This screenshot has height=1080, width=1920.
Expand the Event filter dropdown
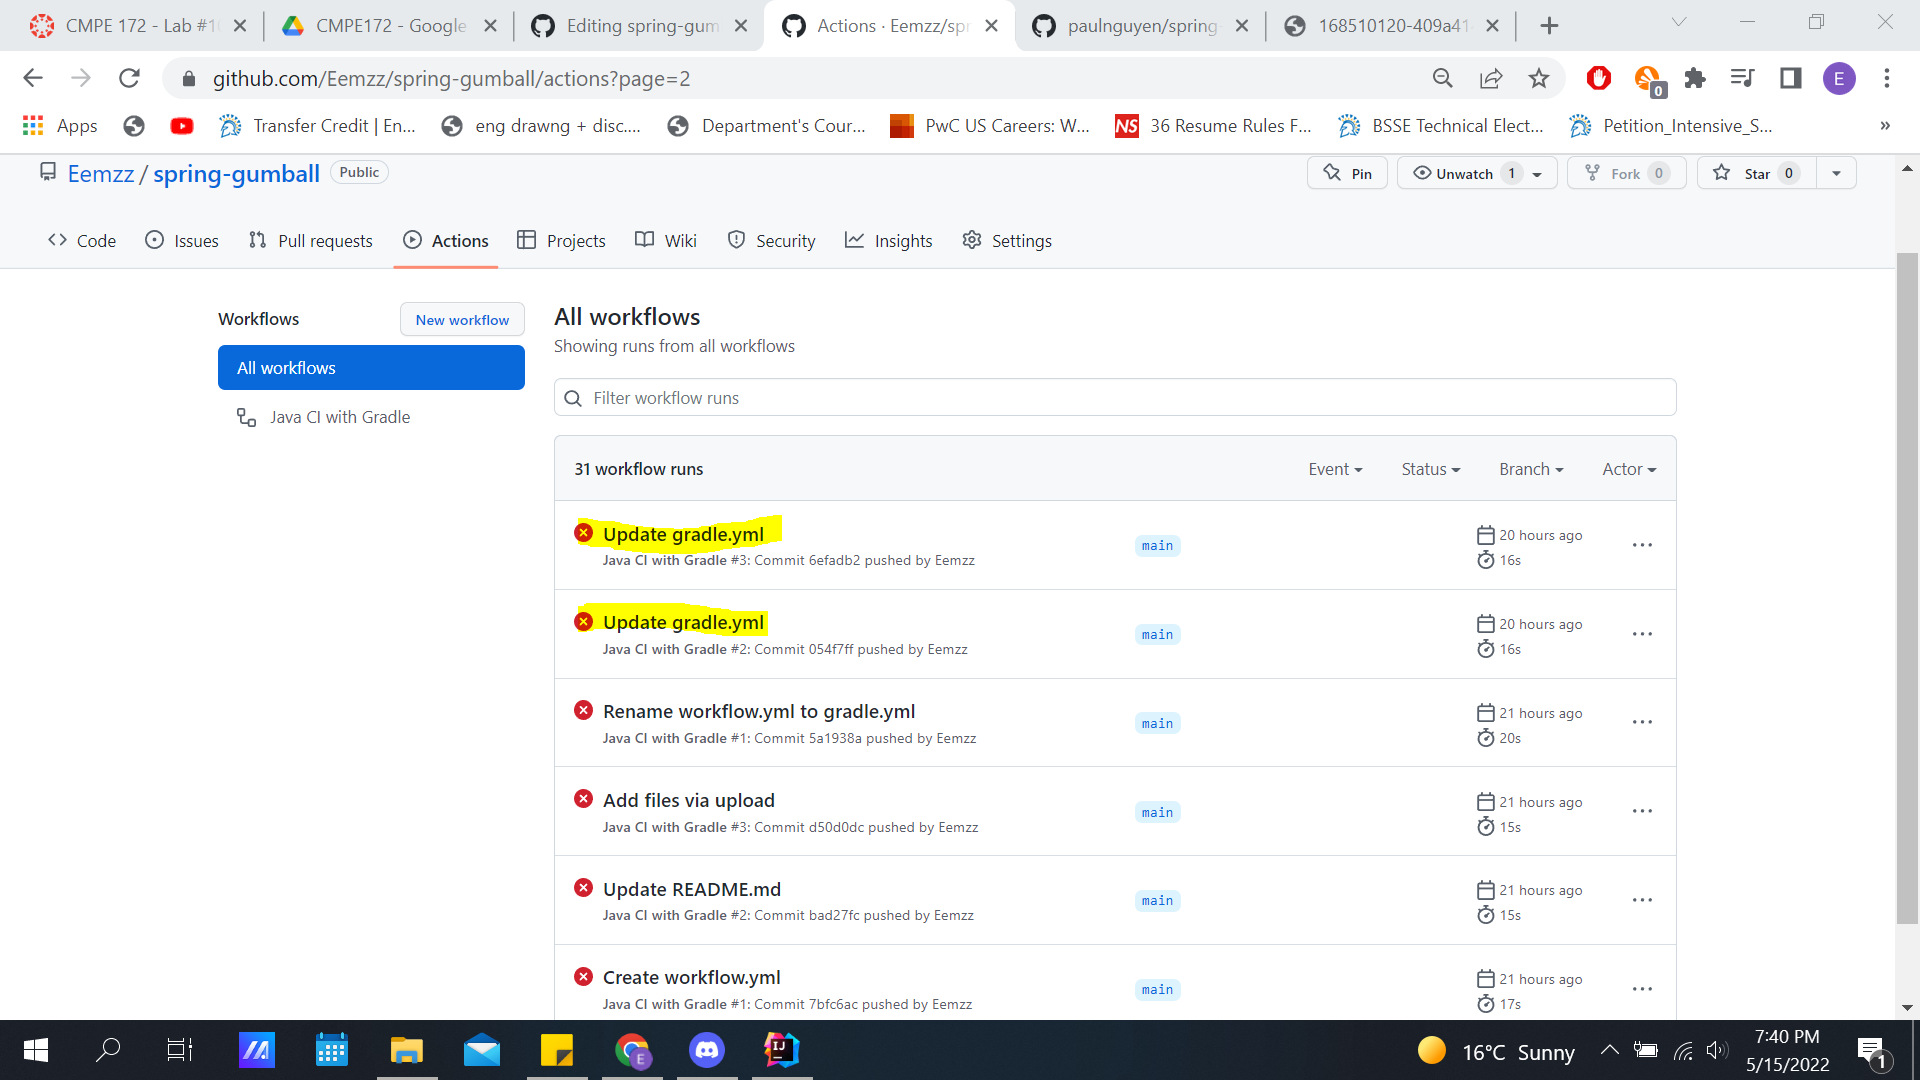point(1335,469)
